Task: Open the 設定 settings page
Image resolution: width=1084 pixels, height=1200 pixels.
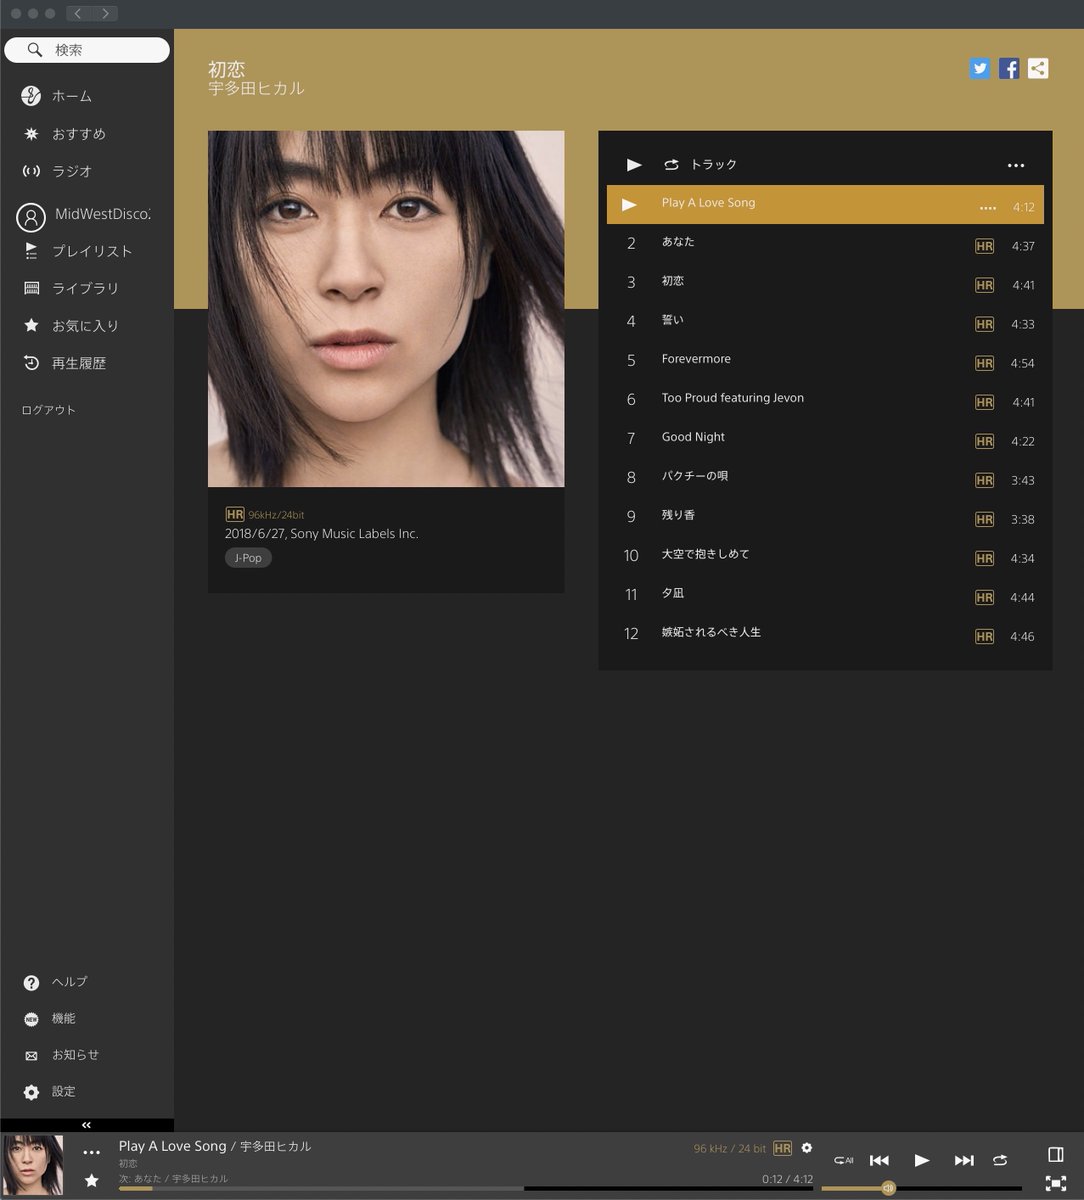Action: click(50, 1092)
